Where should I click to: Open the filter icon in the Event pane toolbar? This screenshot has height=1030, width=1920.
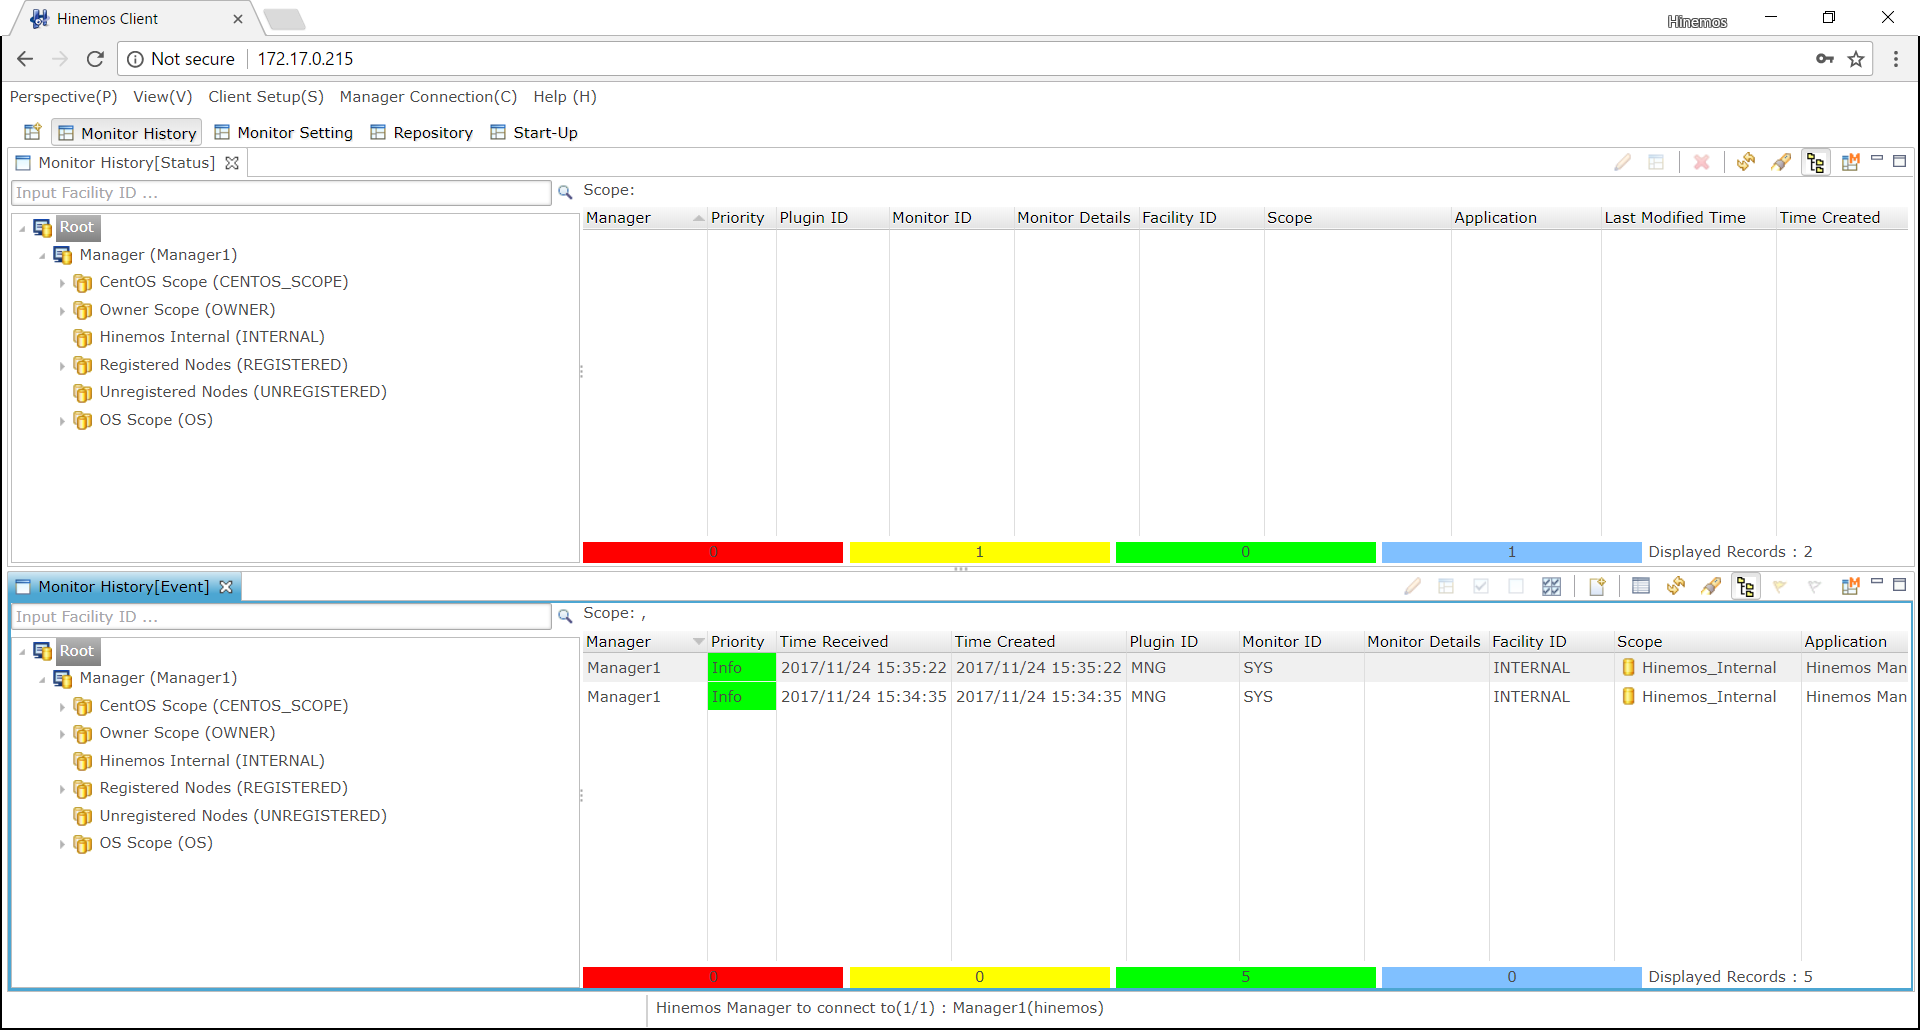[x=1711, y=586]
